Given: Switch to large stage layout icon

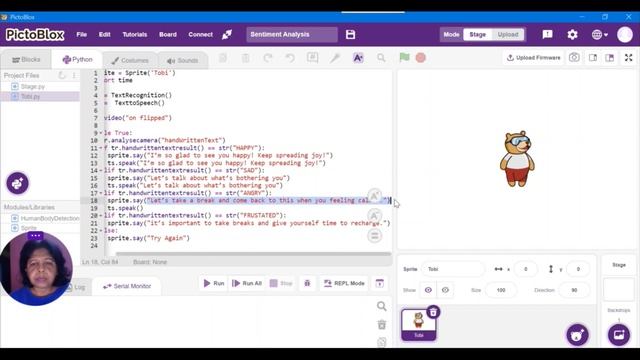Looking at the screenshot, I should 610,58.
